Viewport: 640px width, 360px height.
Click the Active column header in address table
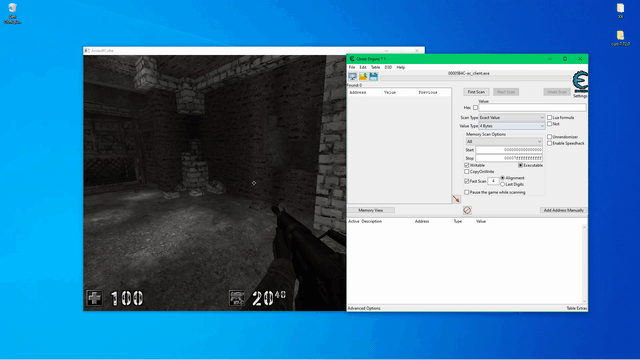(x=353, y=221)
